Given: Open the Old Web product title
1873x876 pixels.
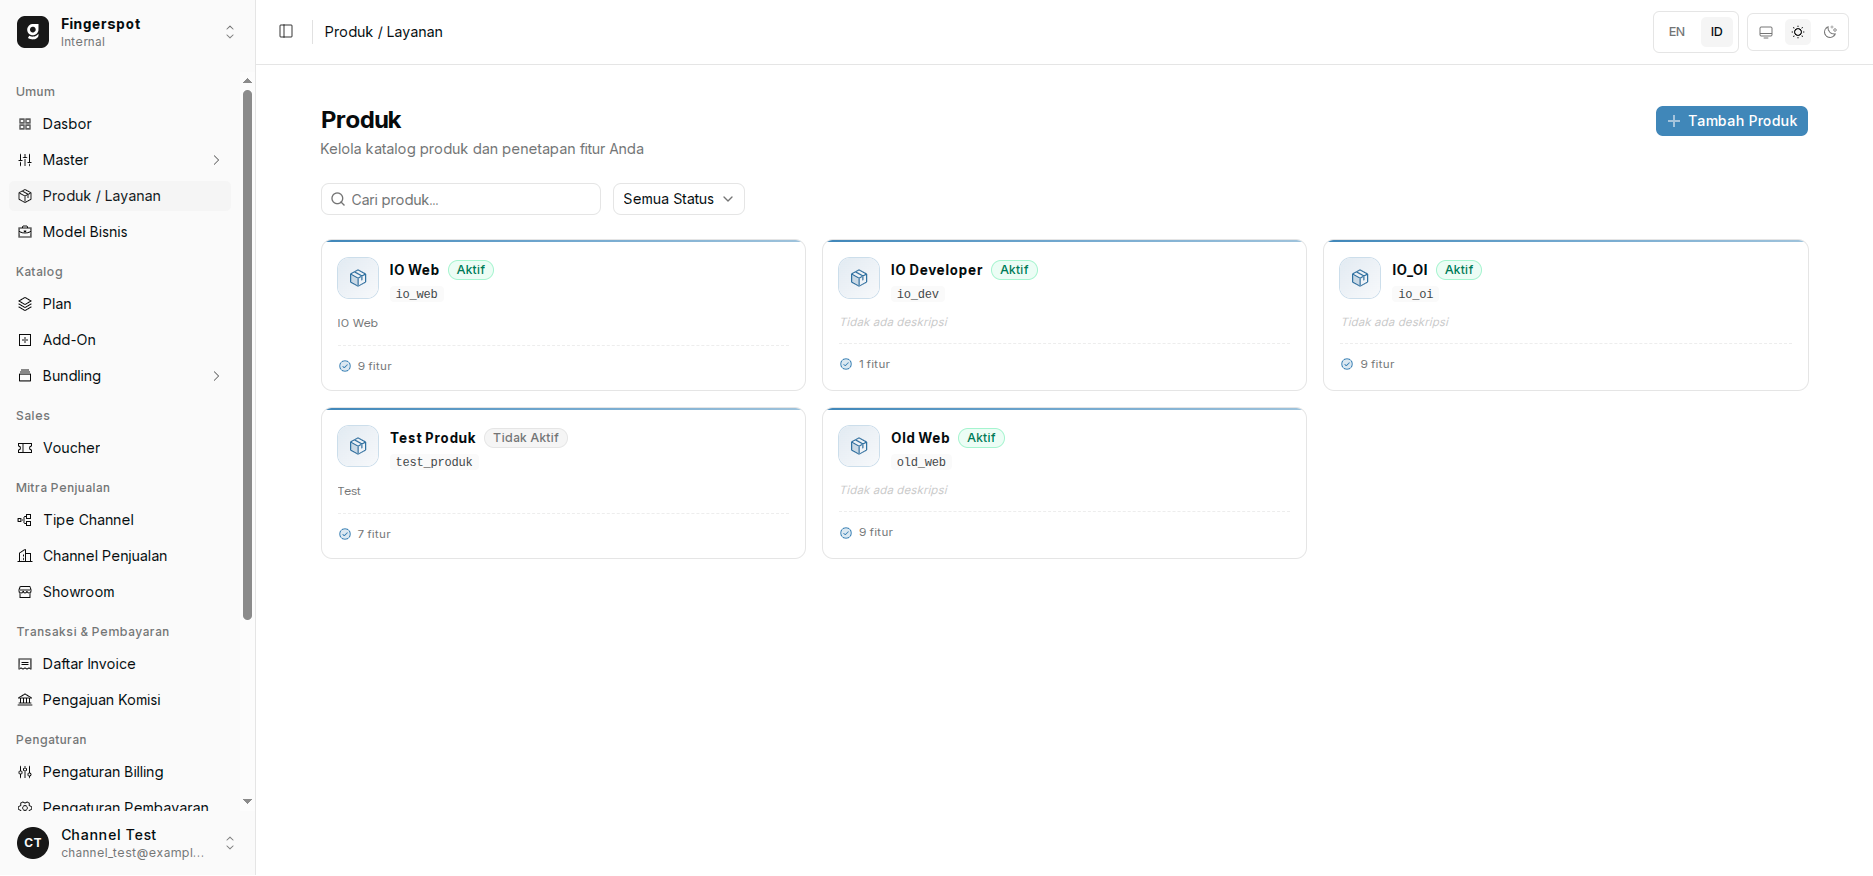Looking at the screenshot, I should tap(920, 438).
